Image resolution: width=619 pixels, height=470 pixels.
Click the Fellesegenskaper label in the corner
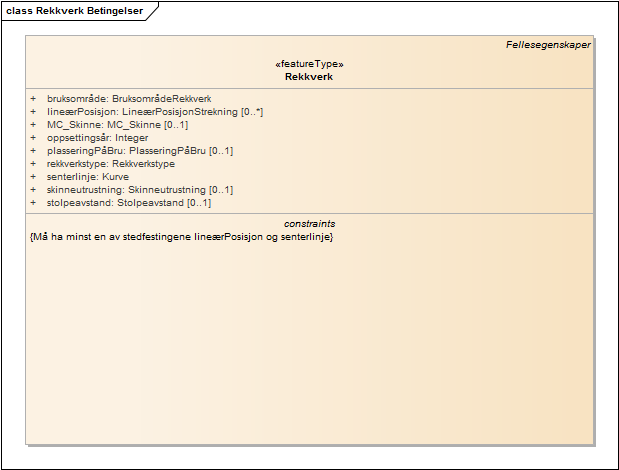pos(548,45)
